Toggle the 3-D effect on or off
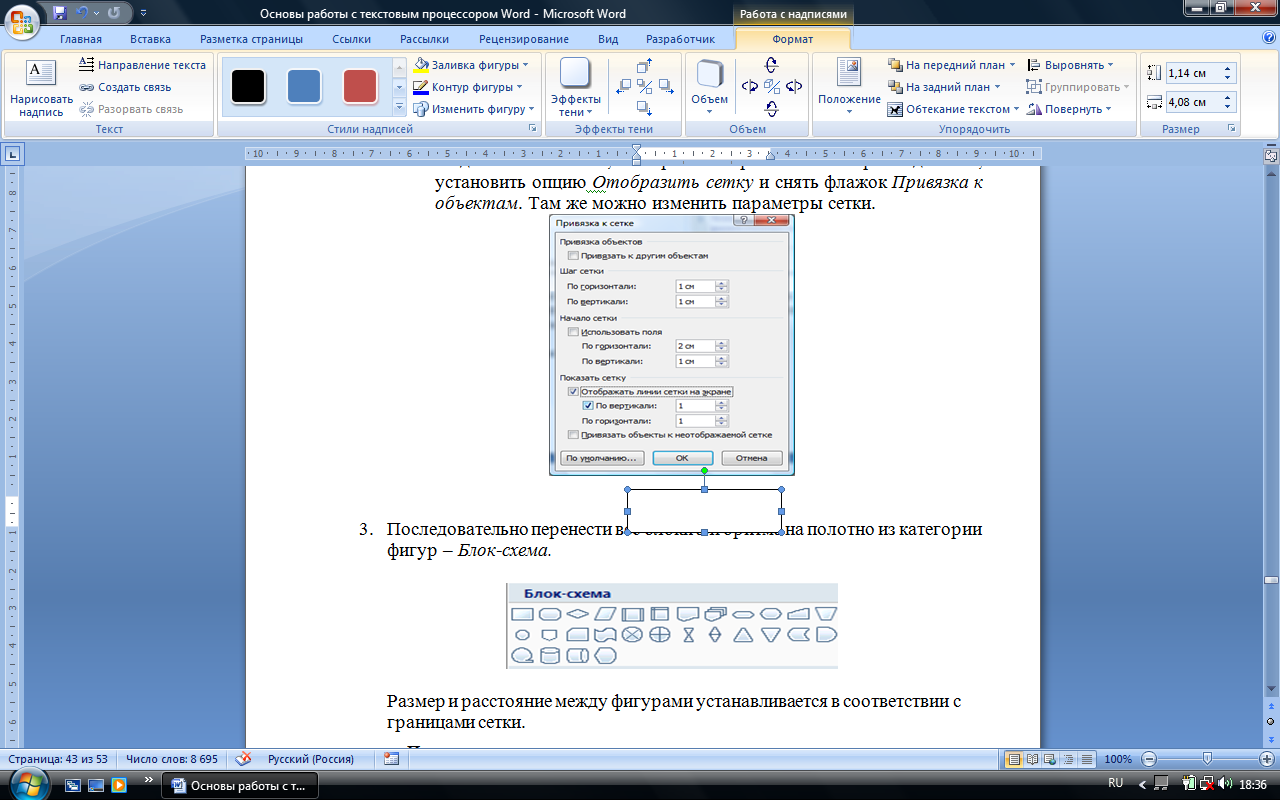The width and height of the screenshot is (1280, 800). [771, 86]
